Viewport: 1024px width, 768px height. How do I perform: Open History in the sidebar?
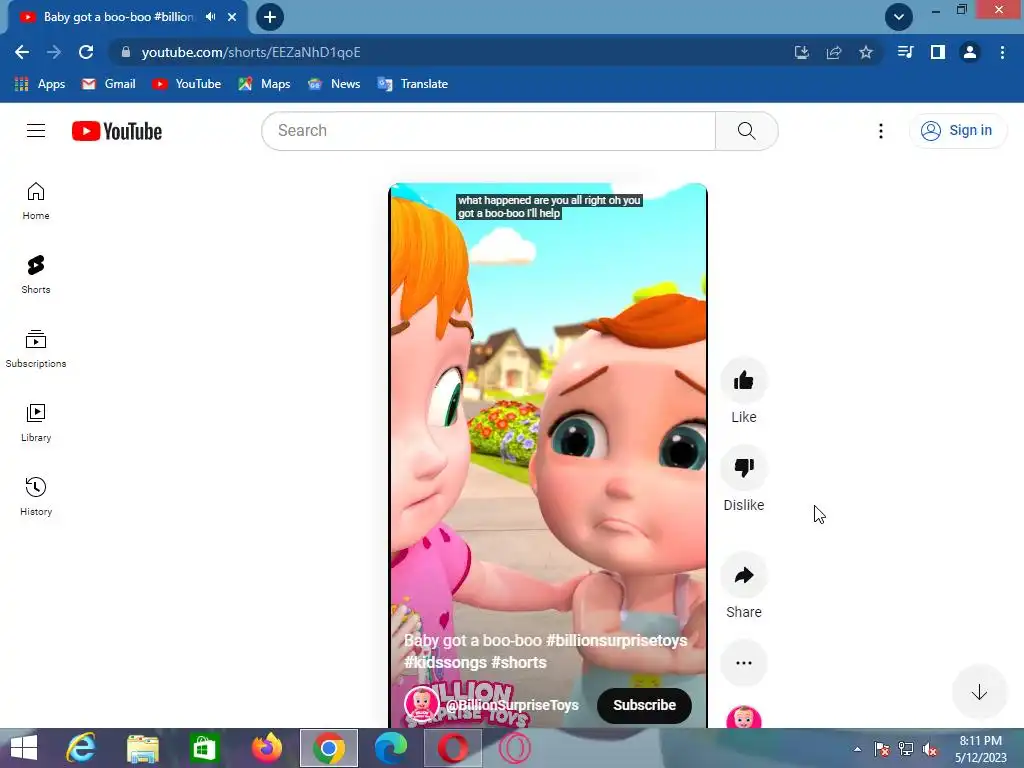[x=36, y=497]
